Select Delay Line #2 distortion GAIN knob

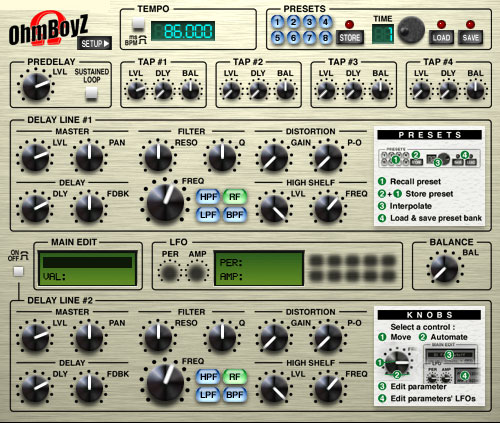(x=274, y=338)
